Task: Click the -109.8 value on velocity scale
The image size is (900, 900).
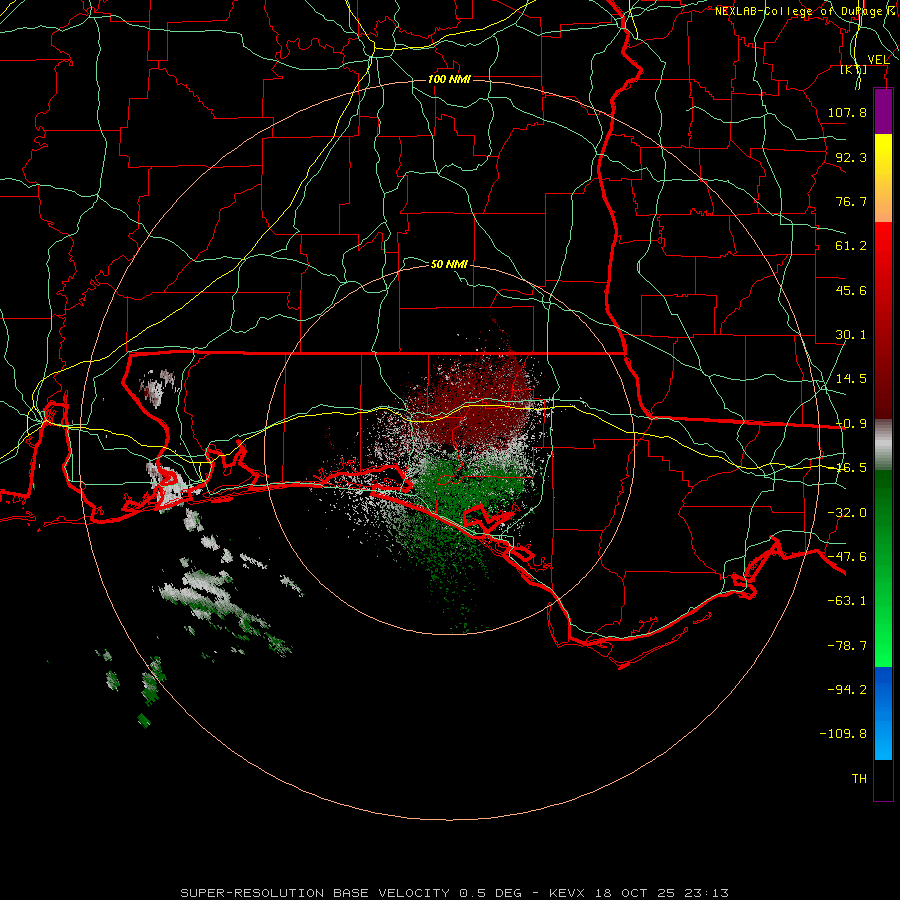Action: point(843,734)
